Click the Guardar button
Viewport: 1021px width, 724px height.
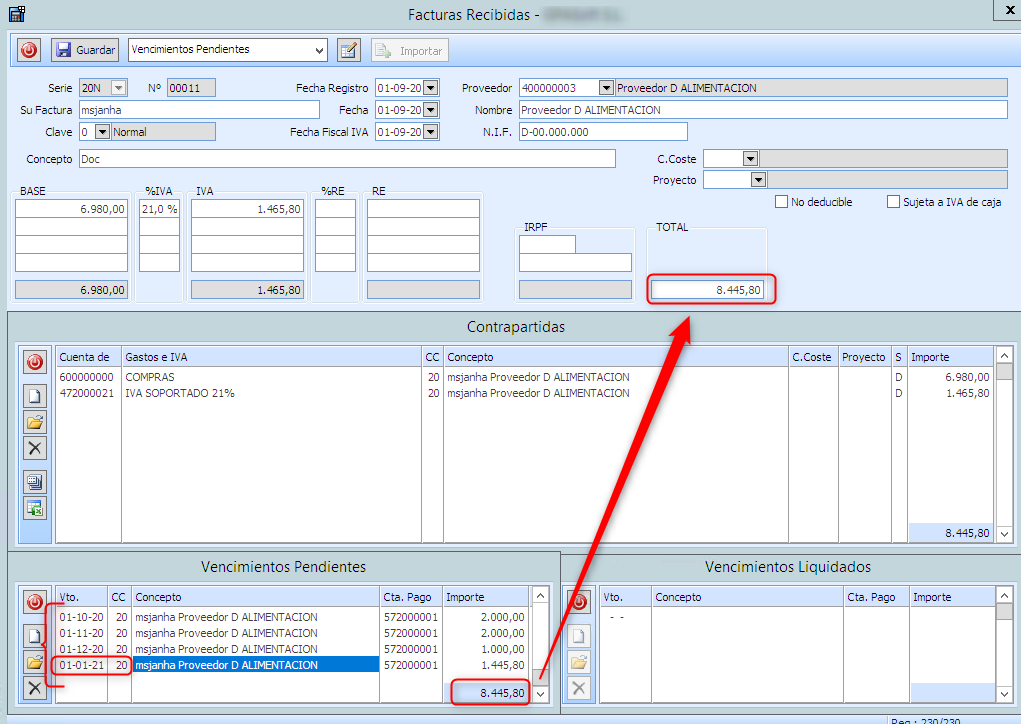(x=85, y=50)
